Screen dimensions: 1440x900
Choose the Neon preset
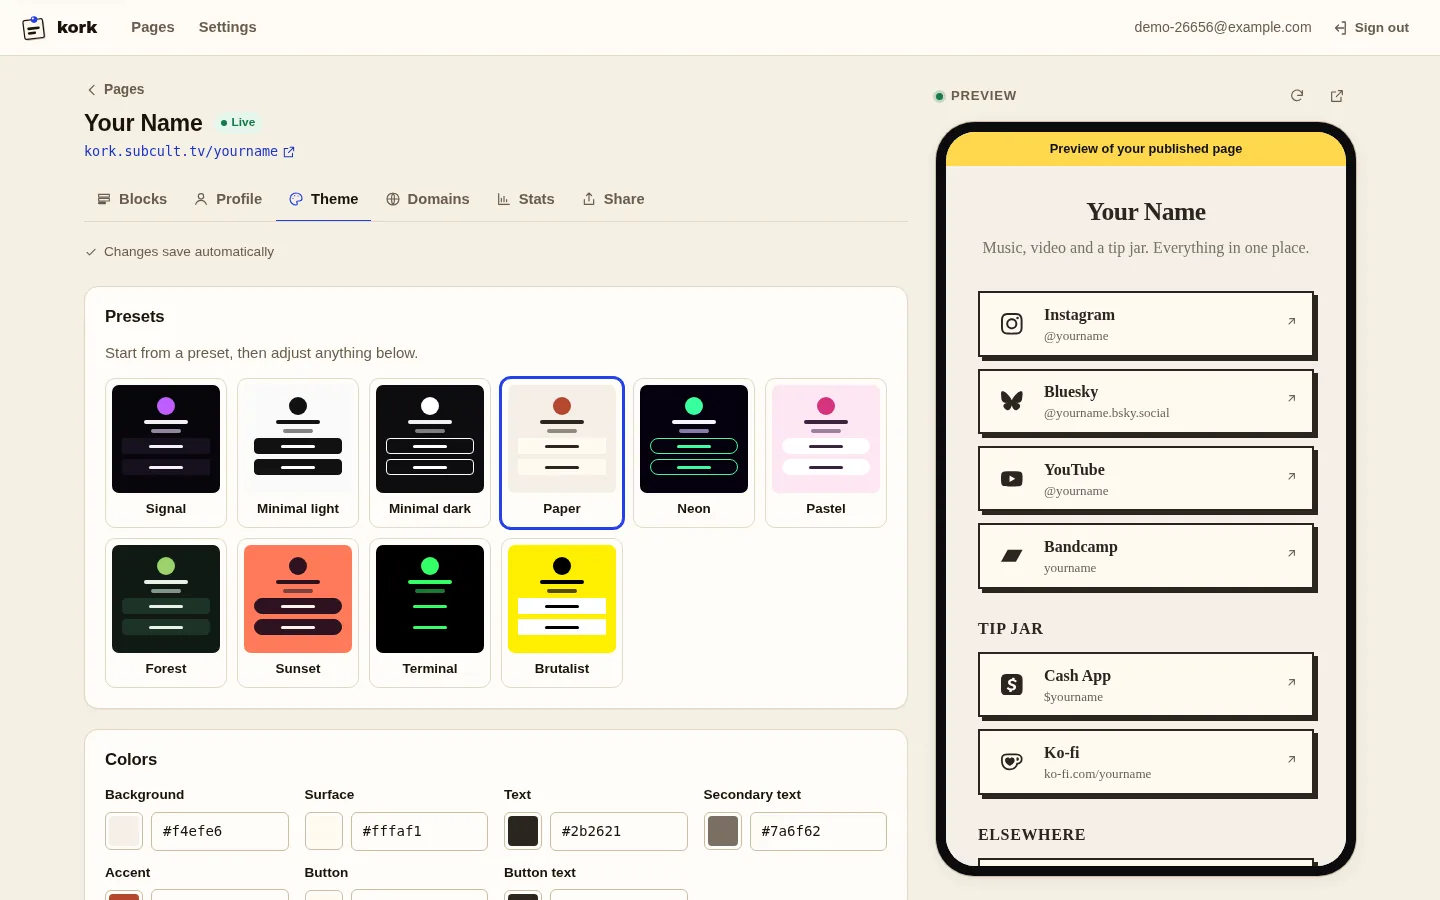pos(694,453)
